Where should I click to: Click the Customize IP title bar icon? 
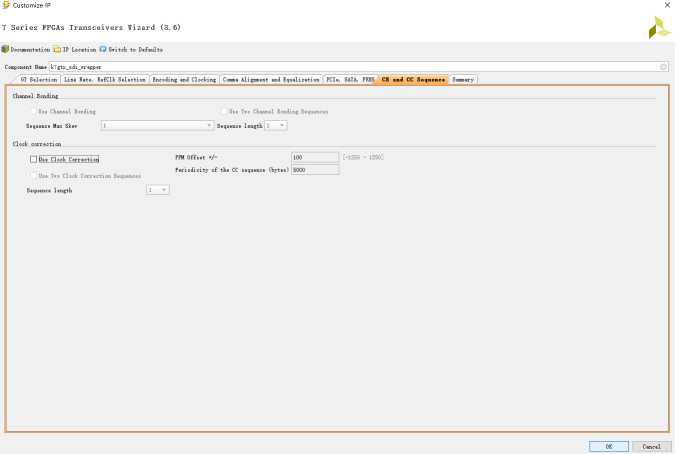(6, 5)
